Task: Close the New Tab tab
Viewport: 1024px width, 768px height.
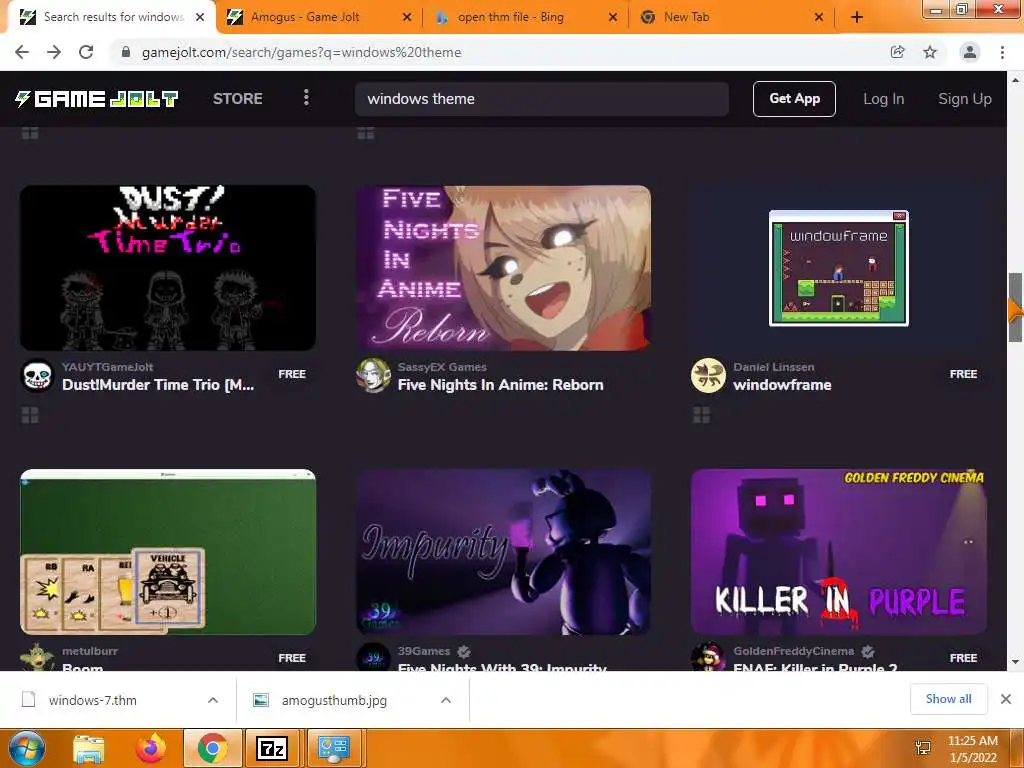Action: [819, 17]
